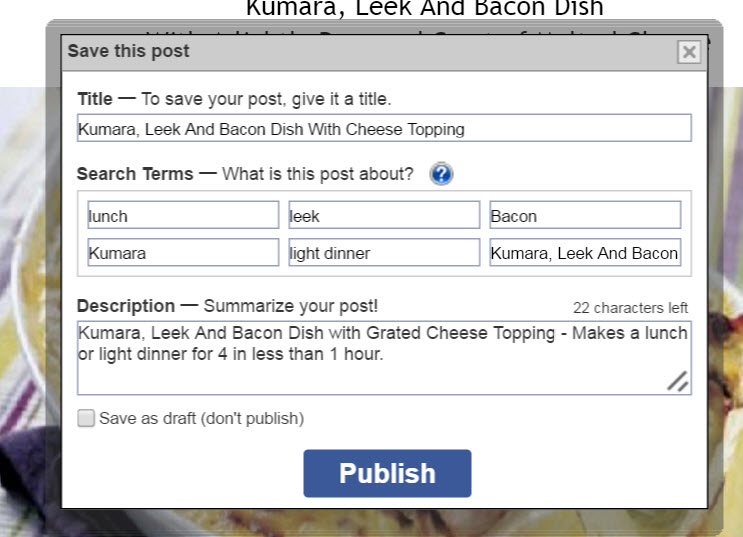Click the description box resize handle
Viewport: 743px width, 537px height.
677,381
